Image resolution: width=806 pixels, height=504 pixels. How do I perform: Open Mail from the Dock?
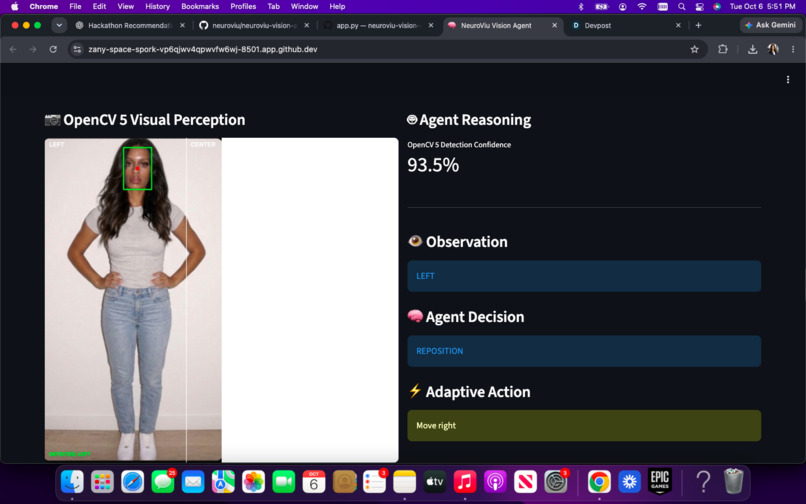tap(193, 482)
